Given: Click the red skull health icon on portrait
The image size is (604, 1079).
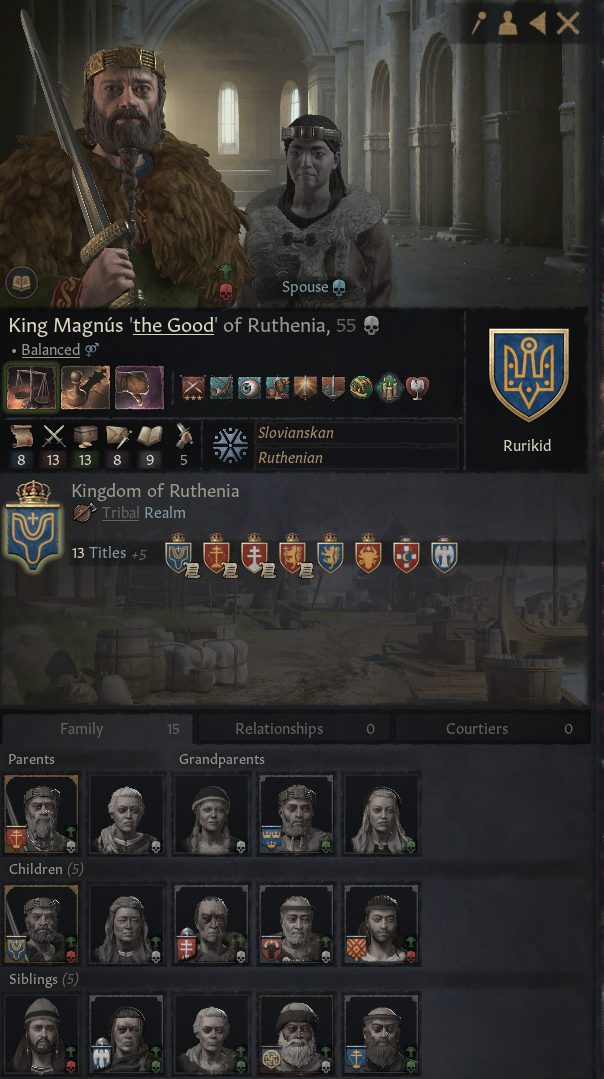Looking at the screenshot, I should (225, 292).
